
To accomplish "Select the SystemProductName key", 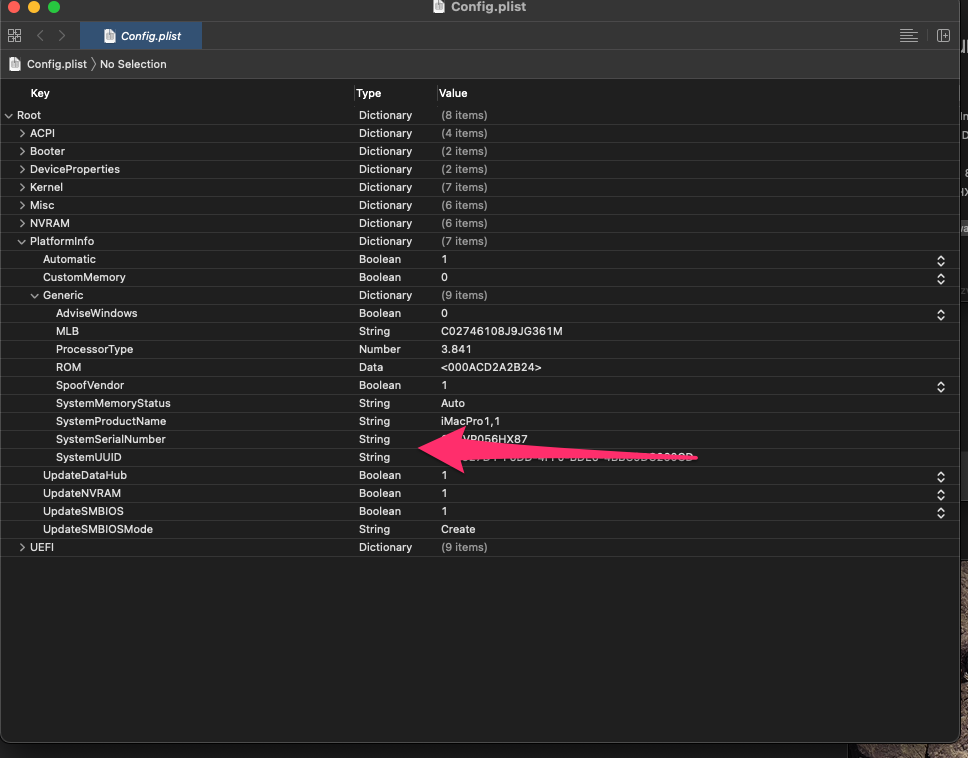I will [x=111, y=421].
